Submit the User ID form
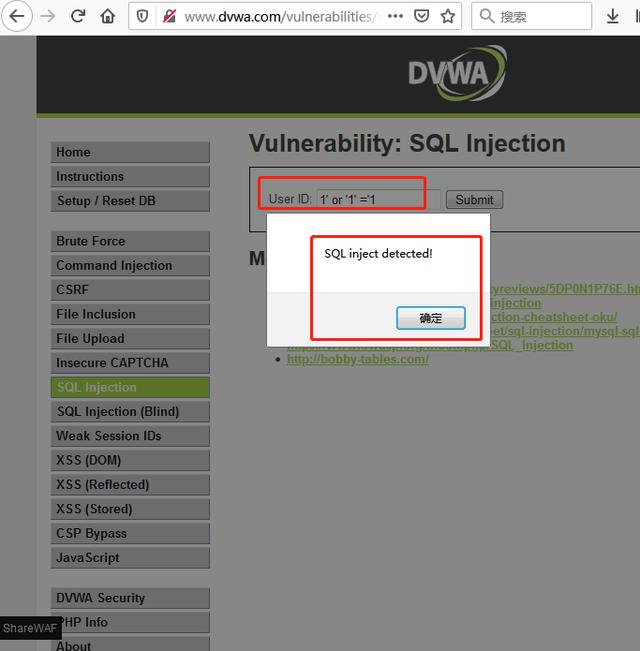The width and height of the screenshot is (640, 651). pos(474,199)
